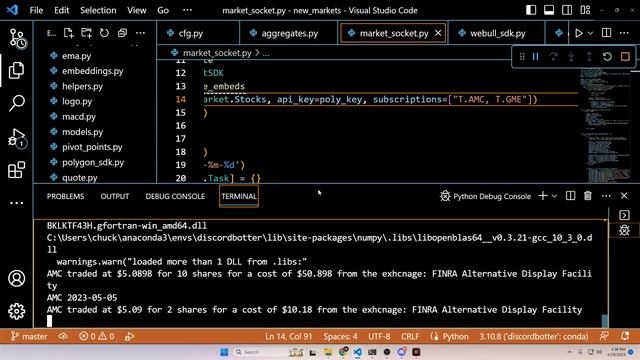Close the bottom panel
This screenshot has width=640, height=360.
tap(624, 196)
